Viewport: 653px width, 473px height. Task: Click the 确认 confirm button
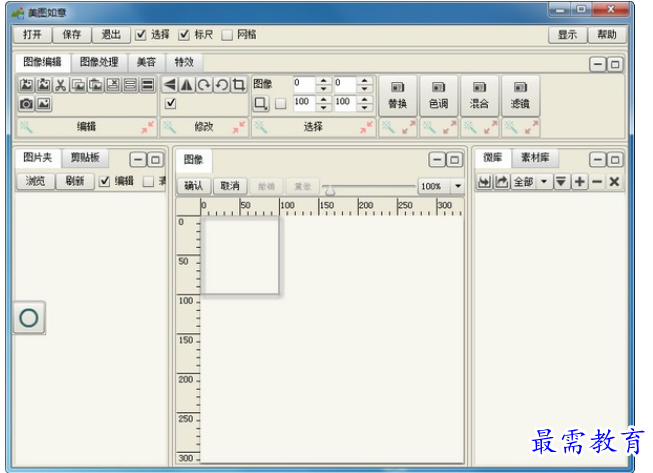click(x=193, y=186)
